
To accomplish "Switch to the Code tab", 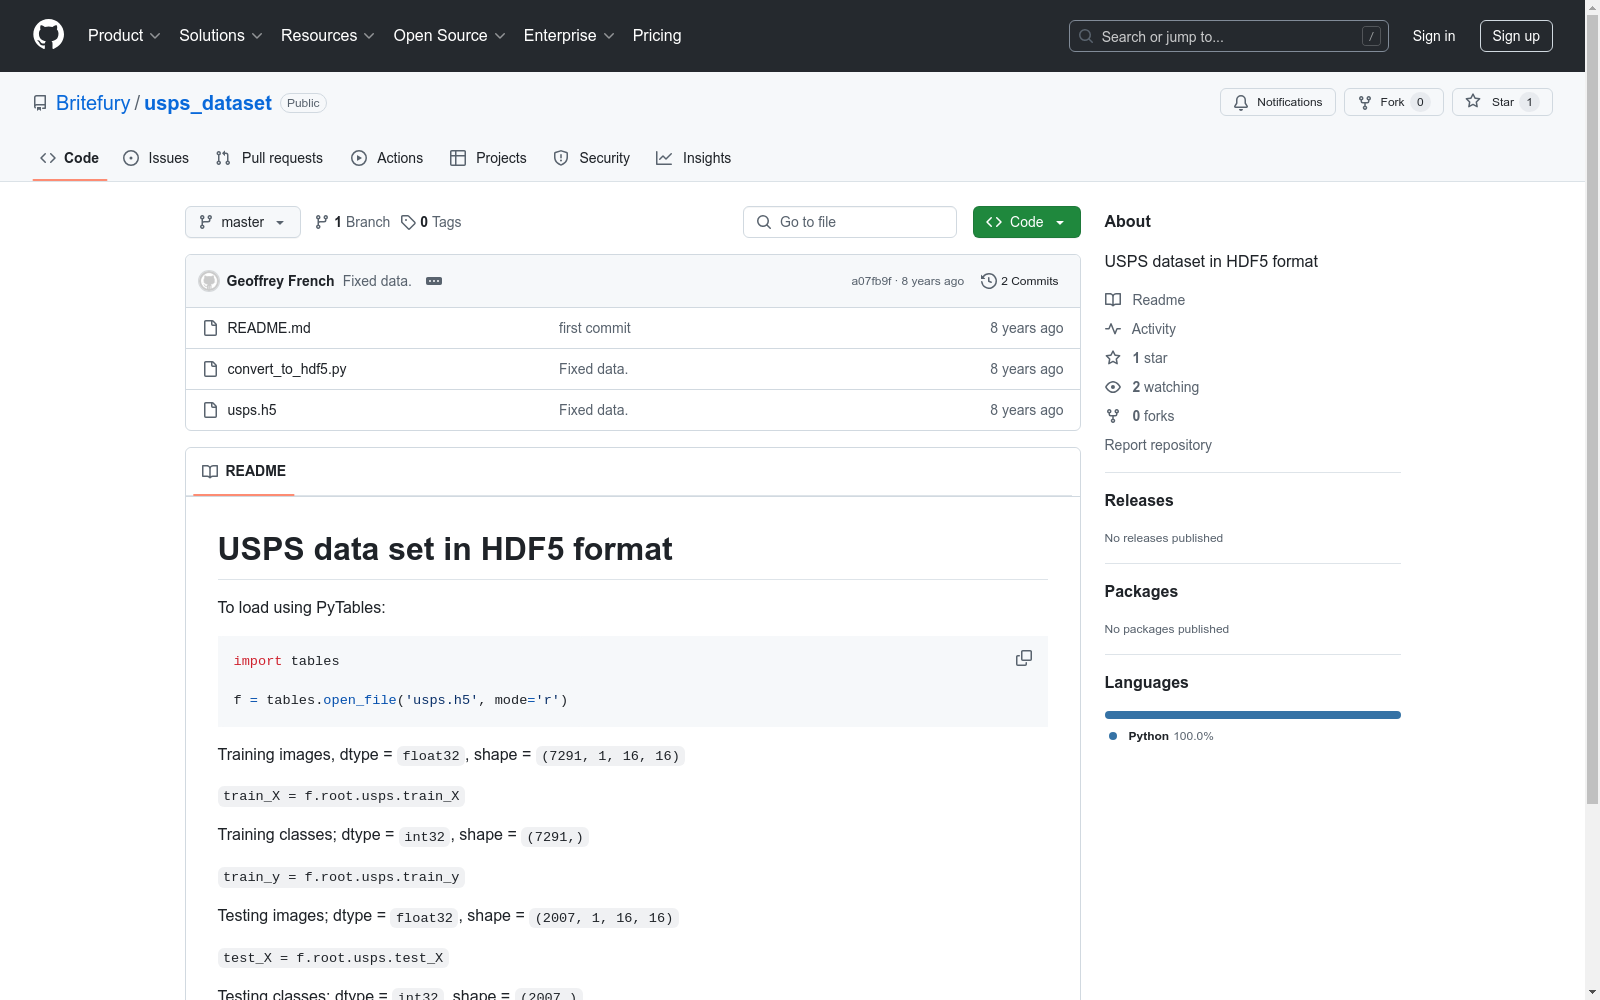I will point(70,158).
